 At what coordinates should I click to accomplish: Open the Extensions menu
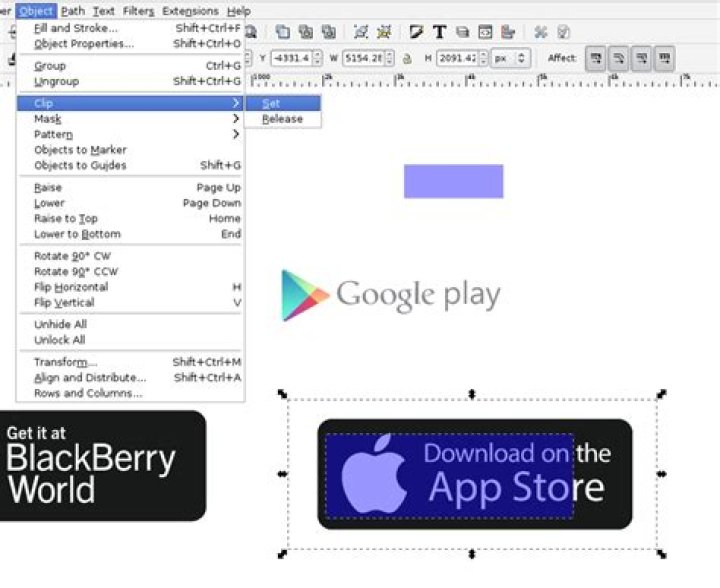[191, 11]
